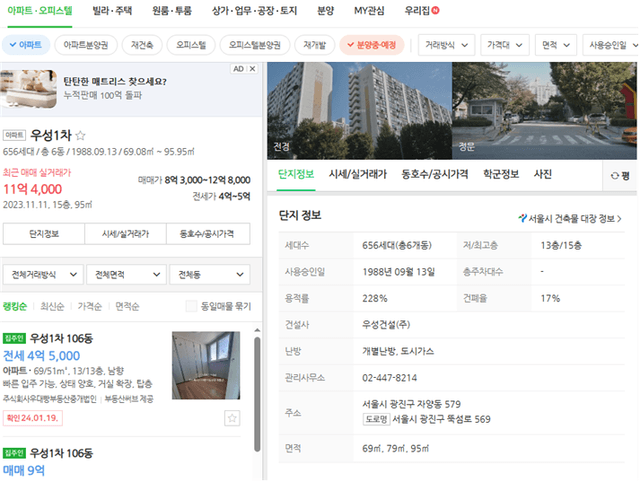Favorite 우성1차 with the star icon
The width and height of the screenshot is (640, 482).
pyautogui.click(x=80, y=135)
